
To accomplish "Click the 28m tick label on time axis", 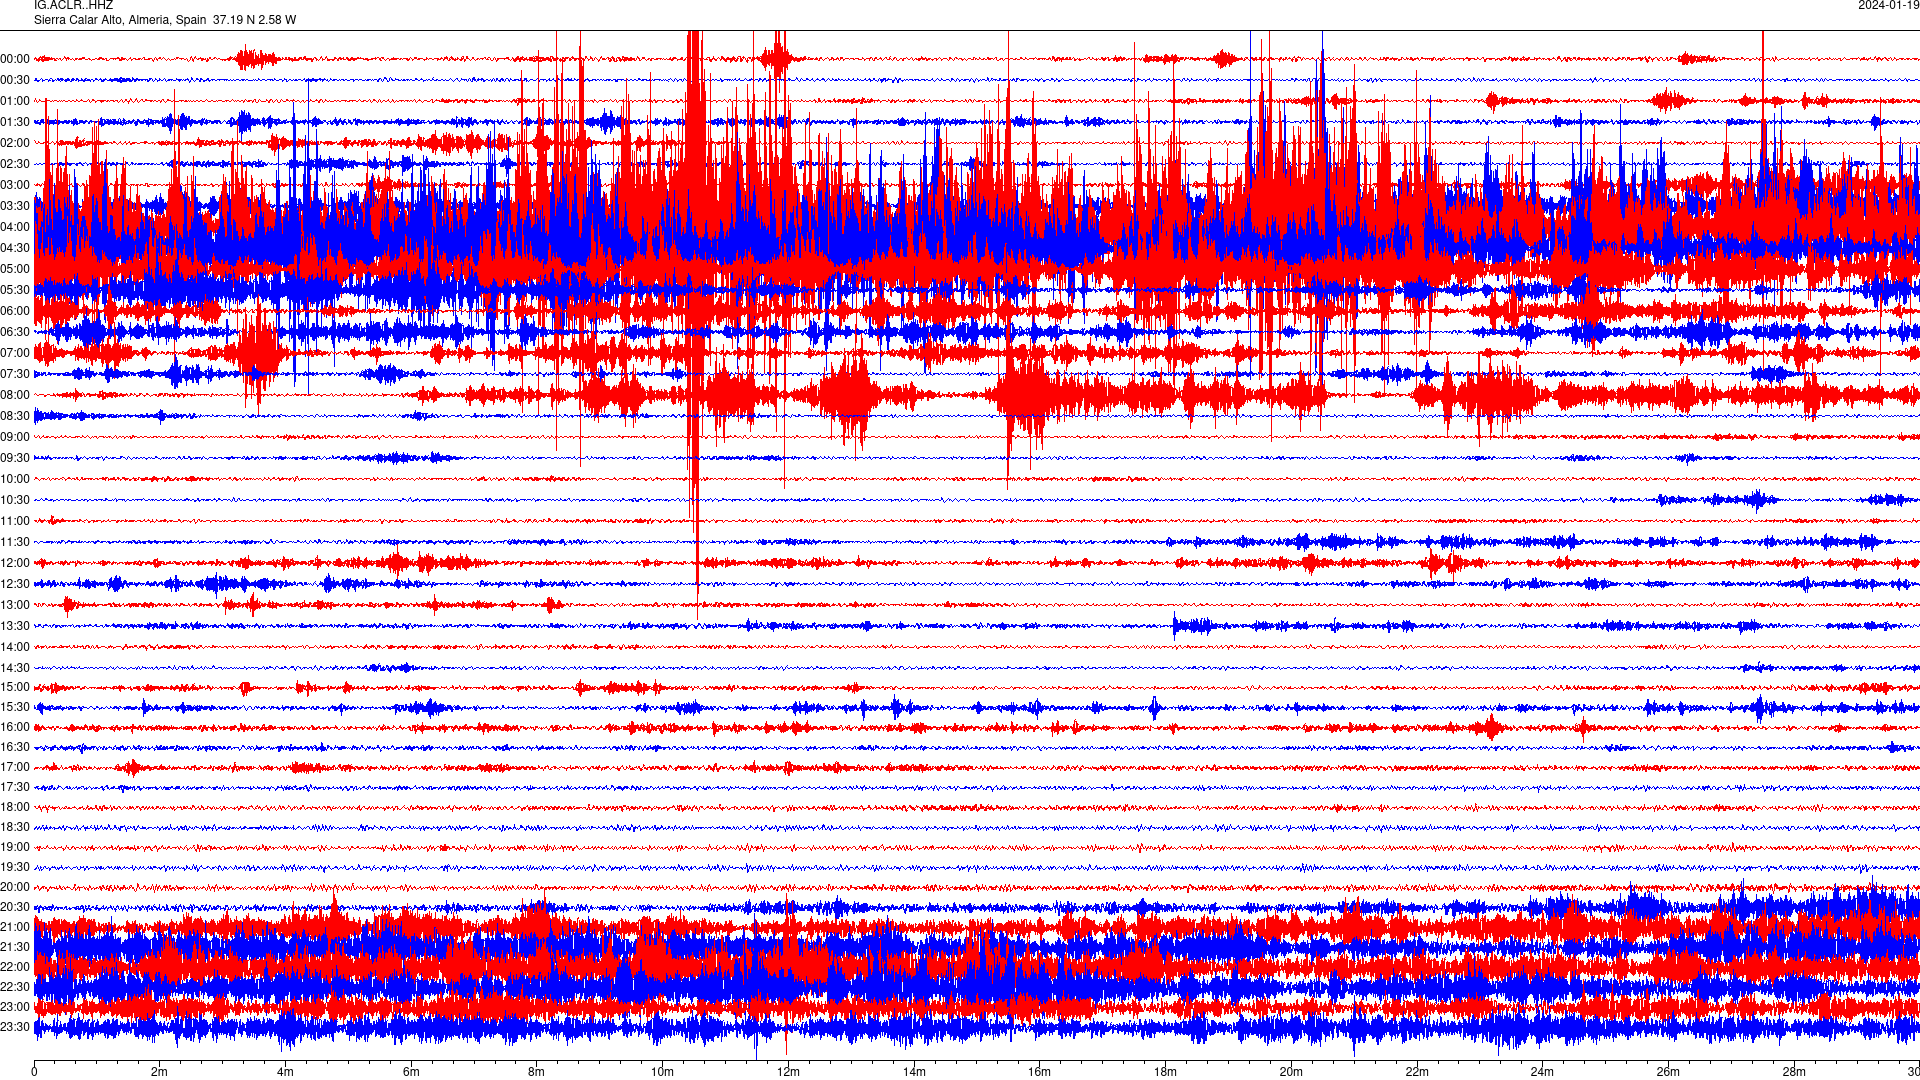I will tap(1794, 1072).
